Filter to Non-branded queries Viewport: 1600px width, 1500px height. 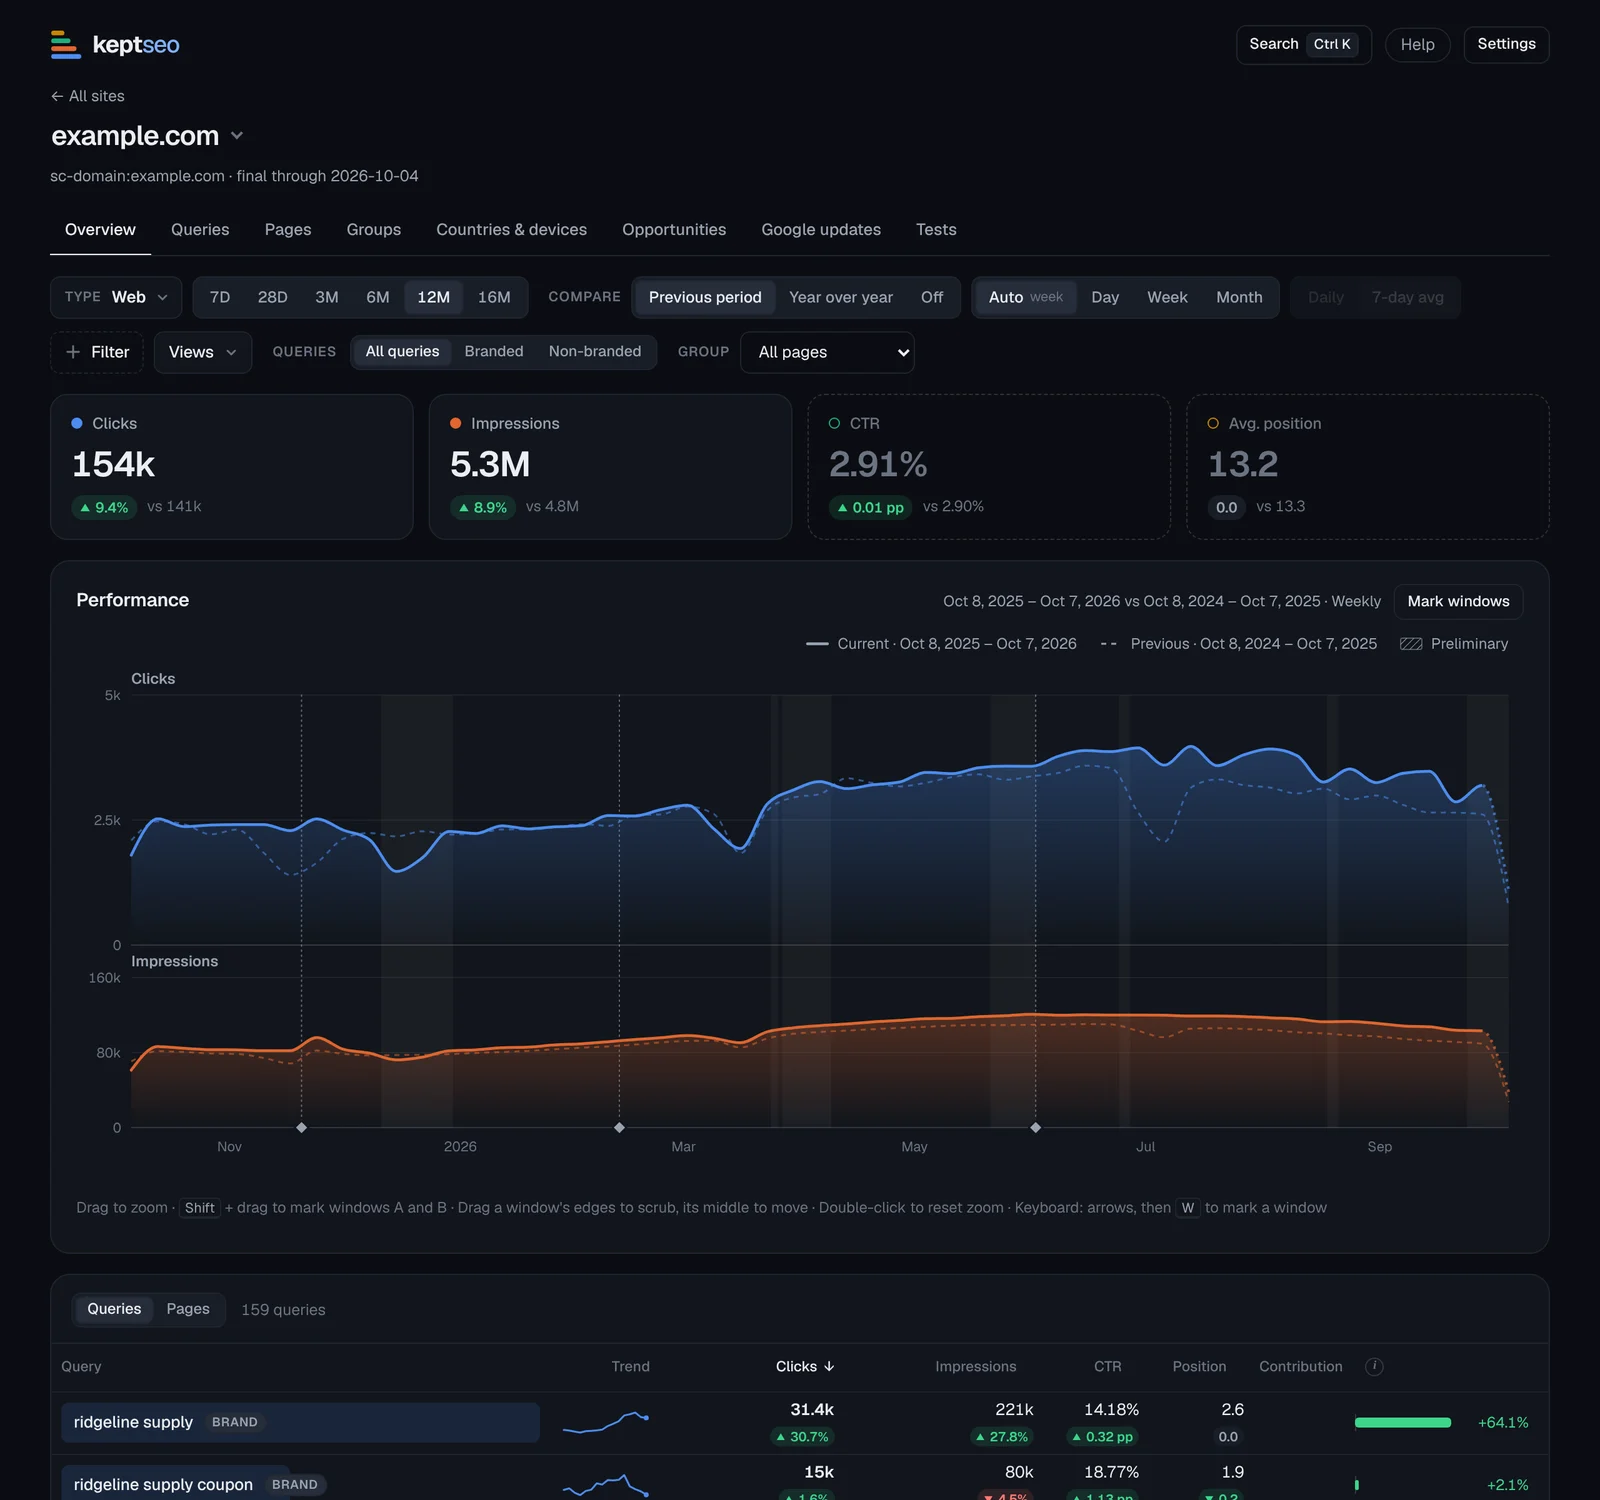tap(595, 351)
